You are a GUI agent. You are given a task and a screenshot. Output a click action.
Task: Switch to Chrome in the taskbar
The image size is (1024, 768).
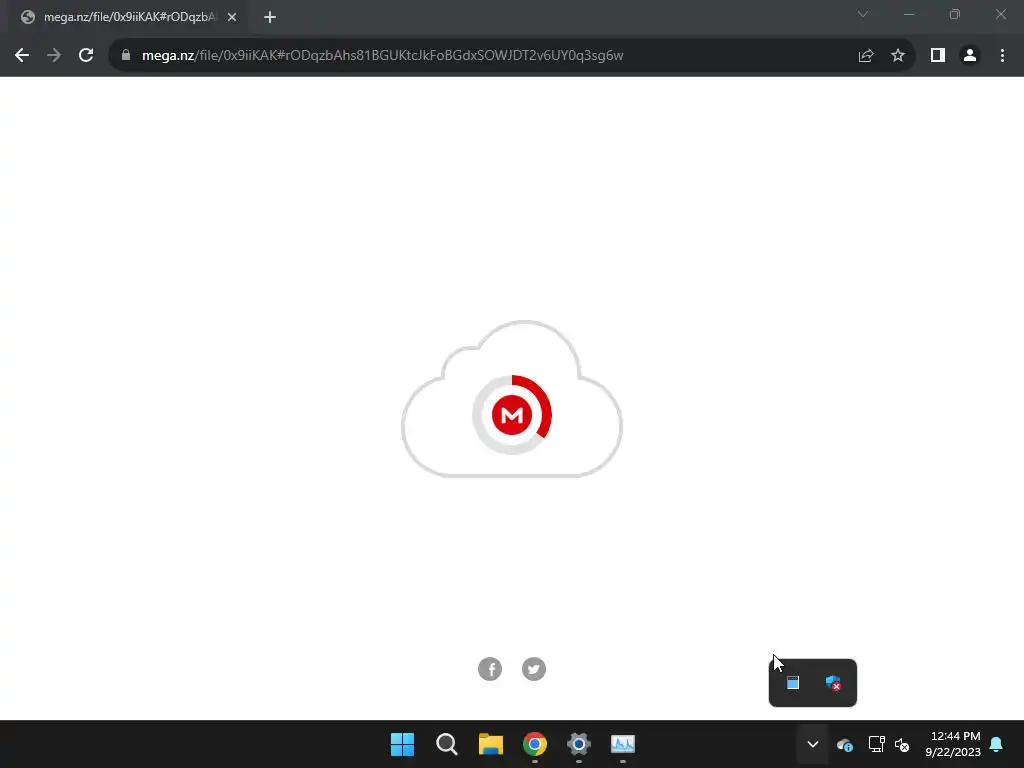(535, 744)
